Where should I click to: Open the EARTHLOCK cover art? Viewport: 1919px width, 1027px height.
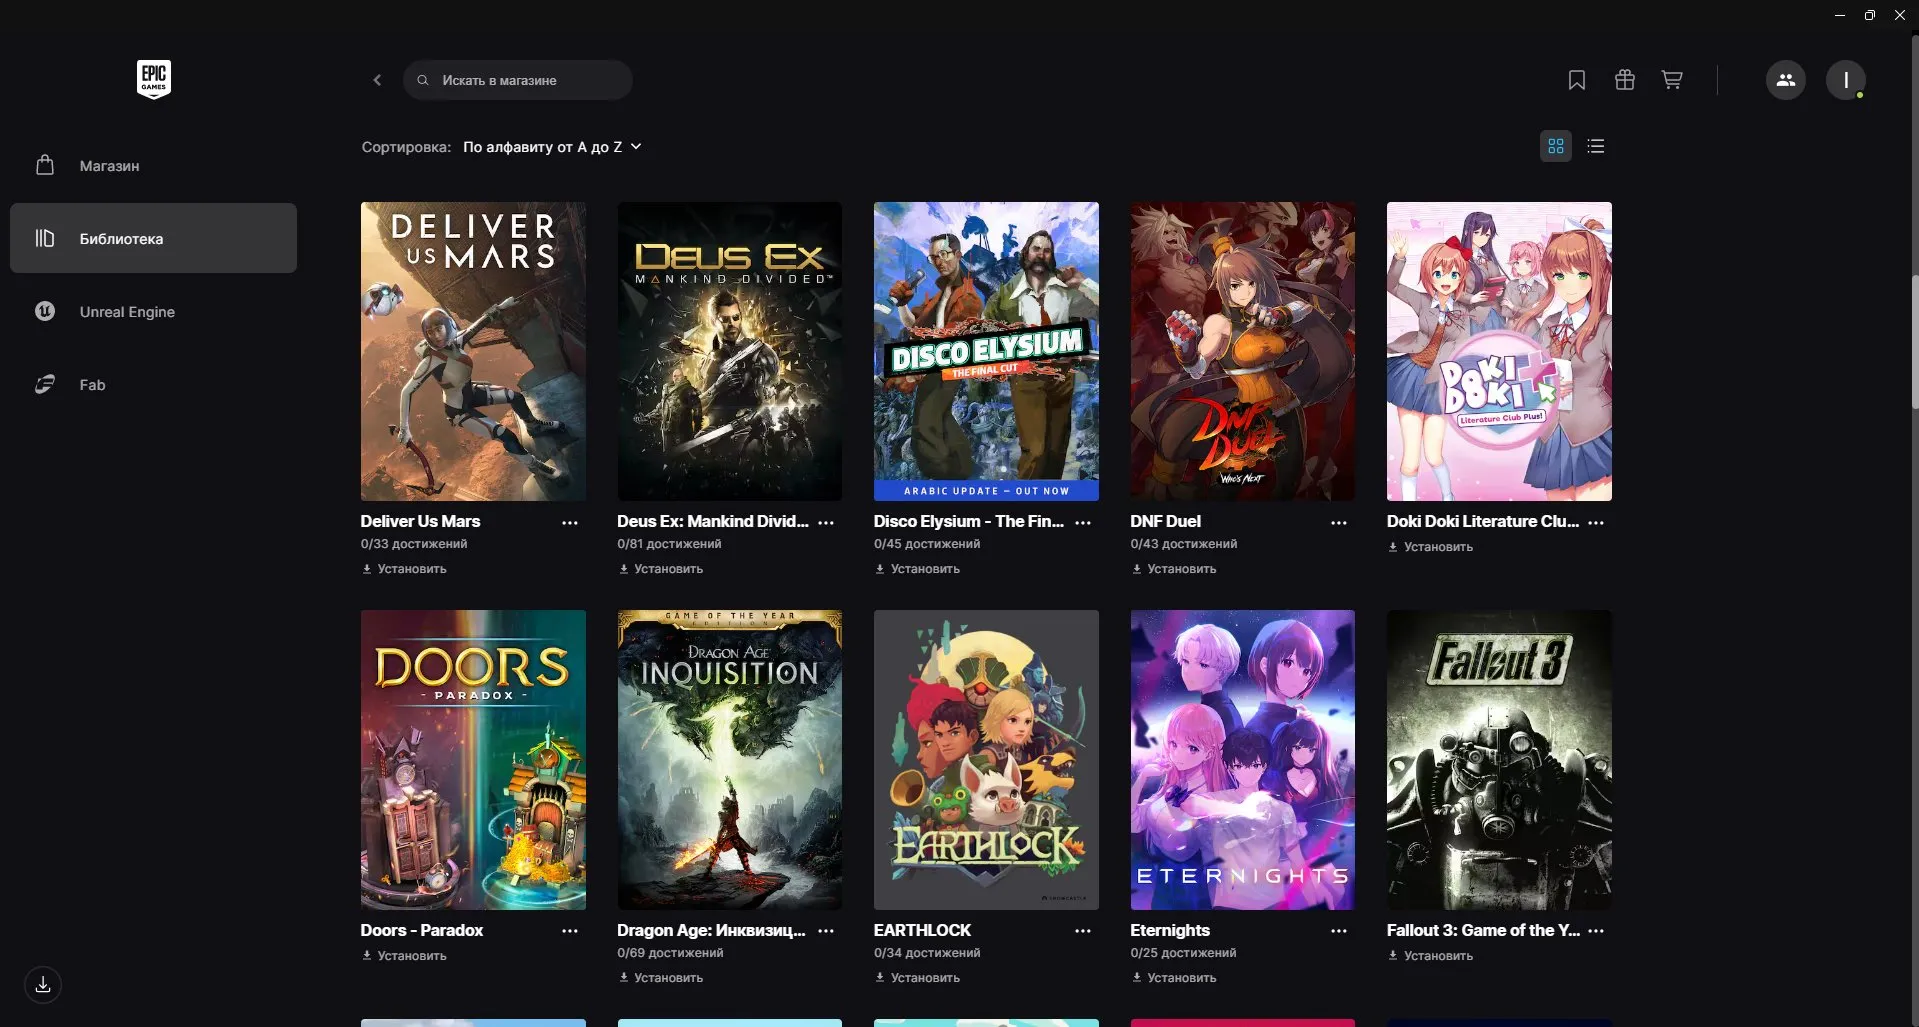986,760
